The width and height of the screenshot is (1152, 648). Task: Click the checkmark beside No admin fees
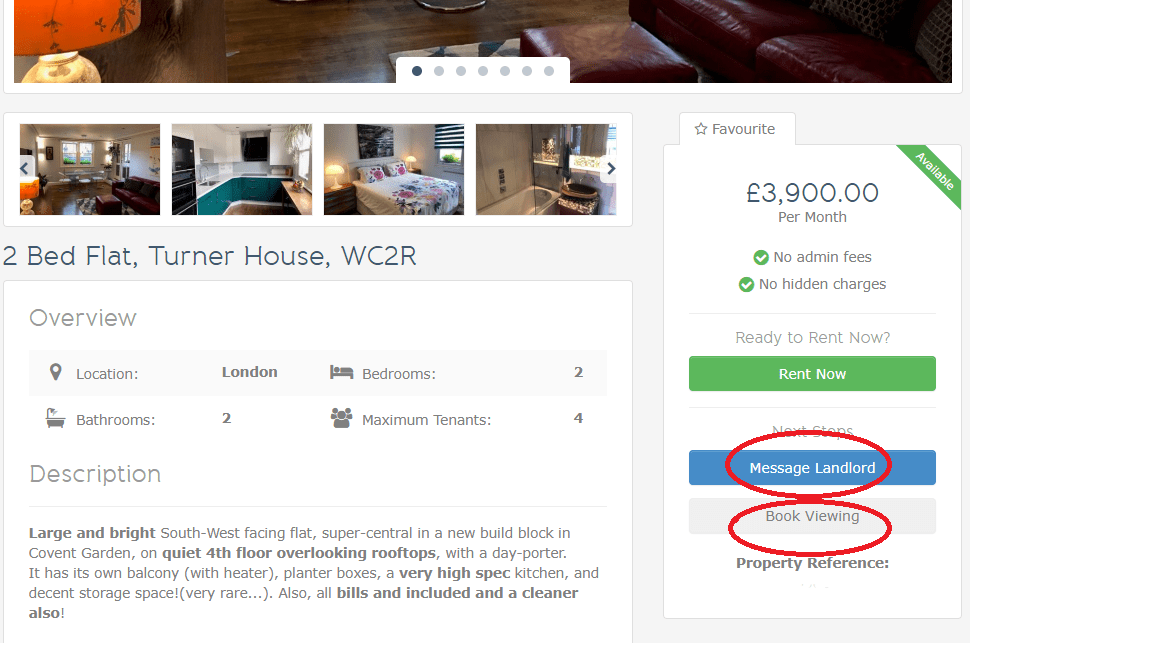760,257
